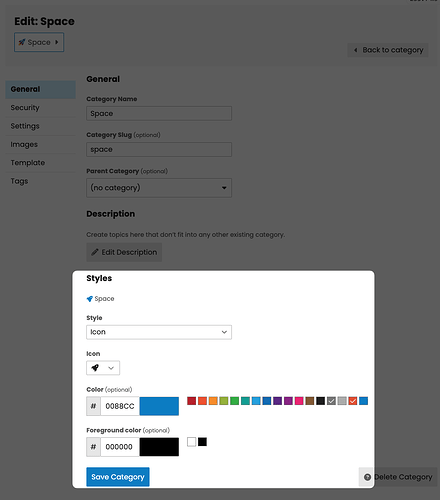This screenshot has height=500, width=440.
Task: Choose small black foreground color swatch
Action: (202, 442)
